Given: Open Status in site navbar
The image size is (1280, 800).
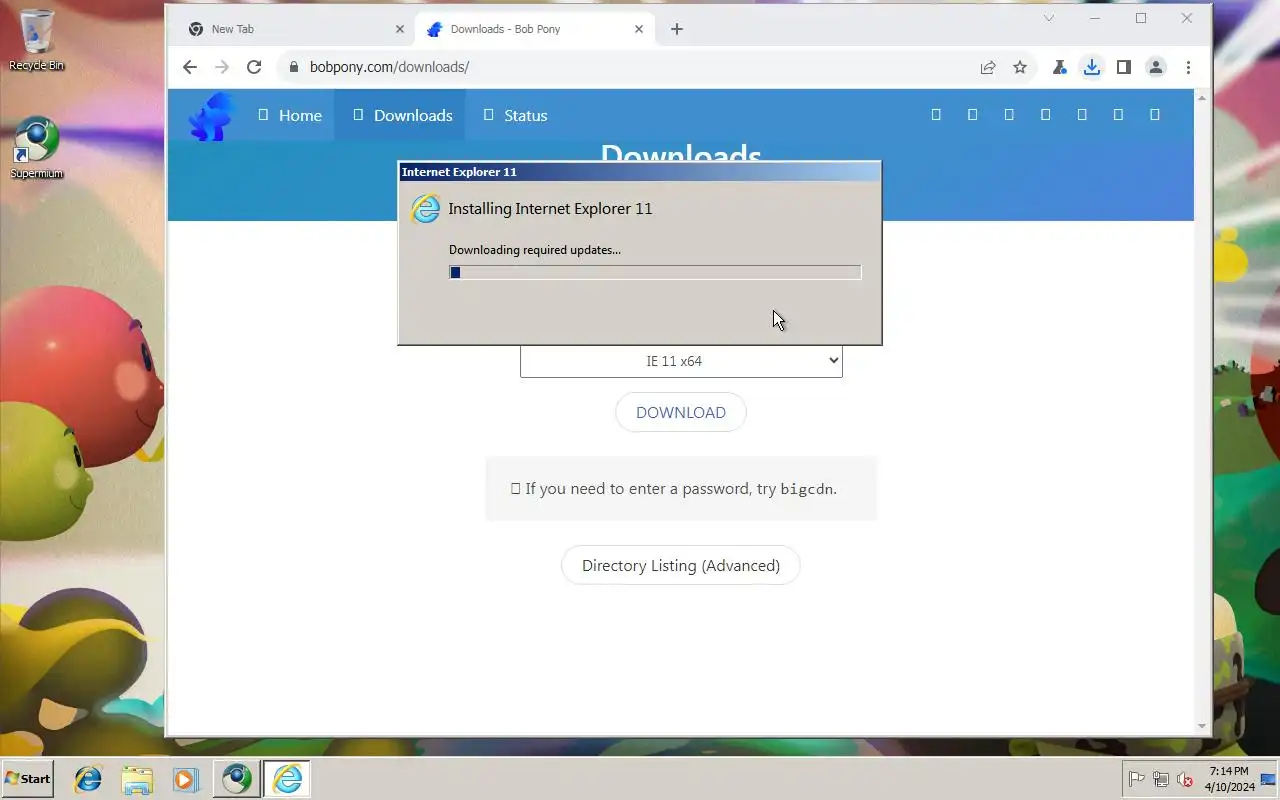Looking at the screenshot, I should [x=515, y=115].
